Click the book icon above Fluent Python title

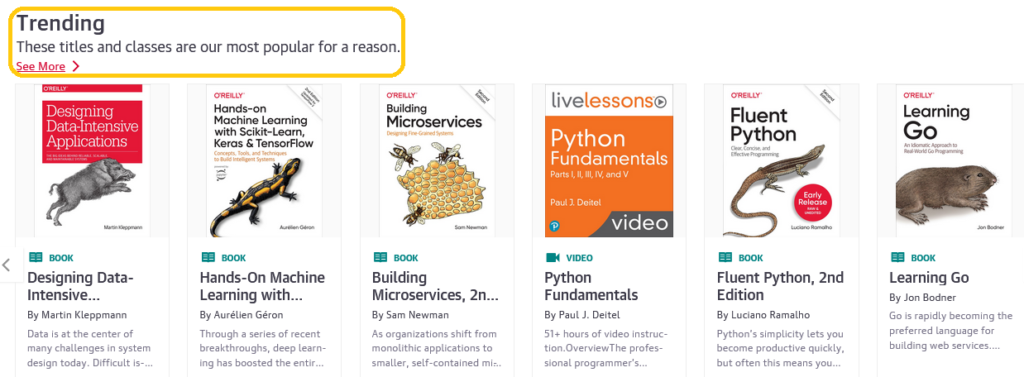[x=725, y=257]
